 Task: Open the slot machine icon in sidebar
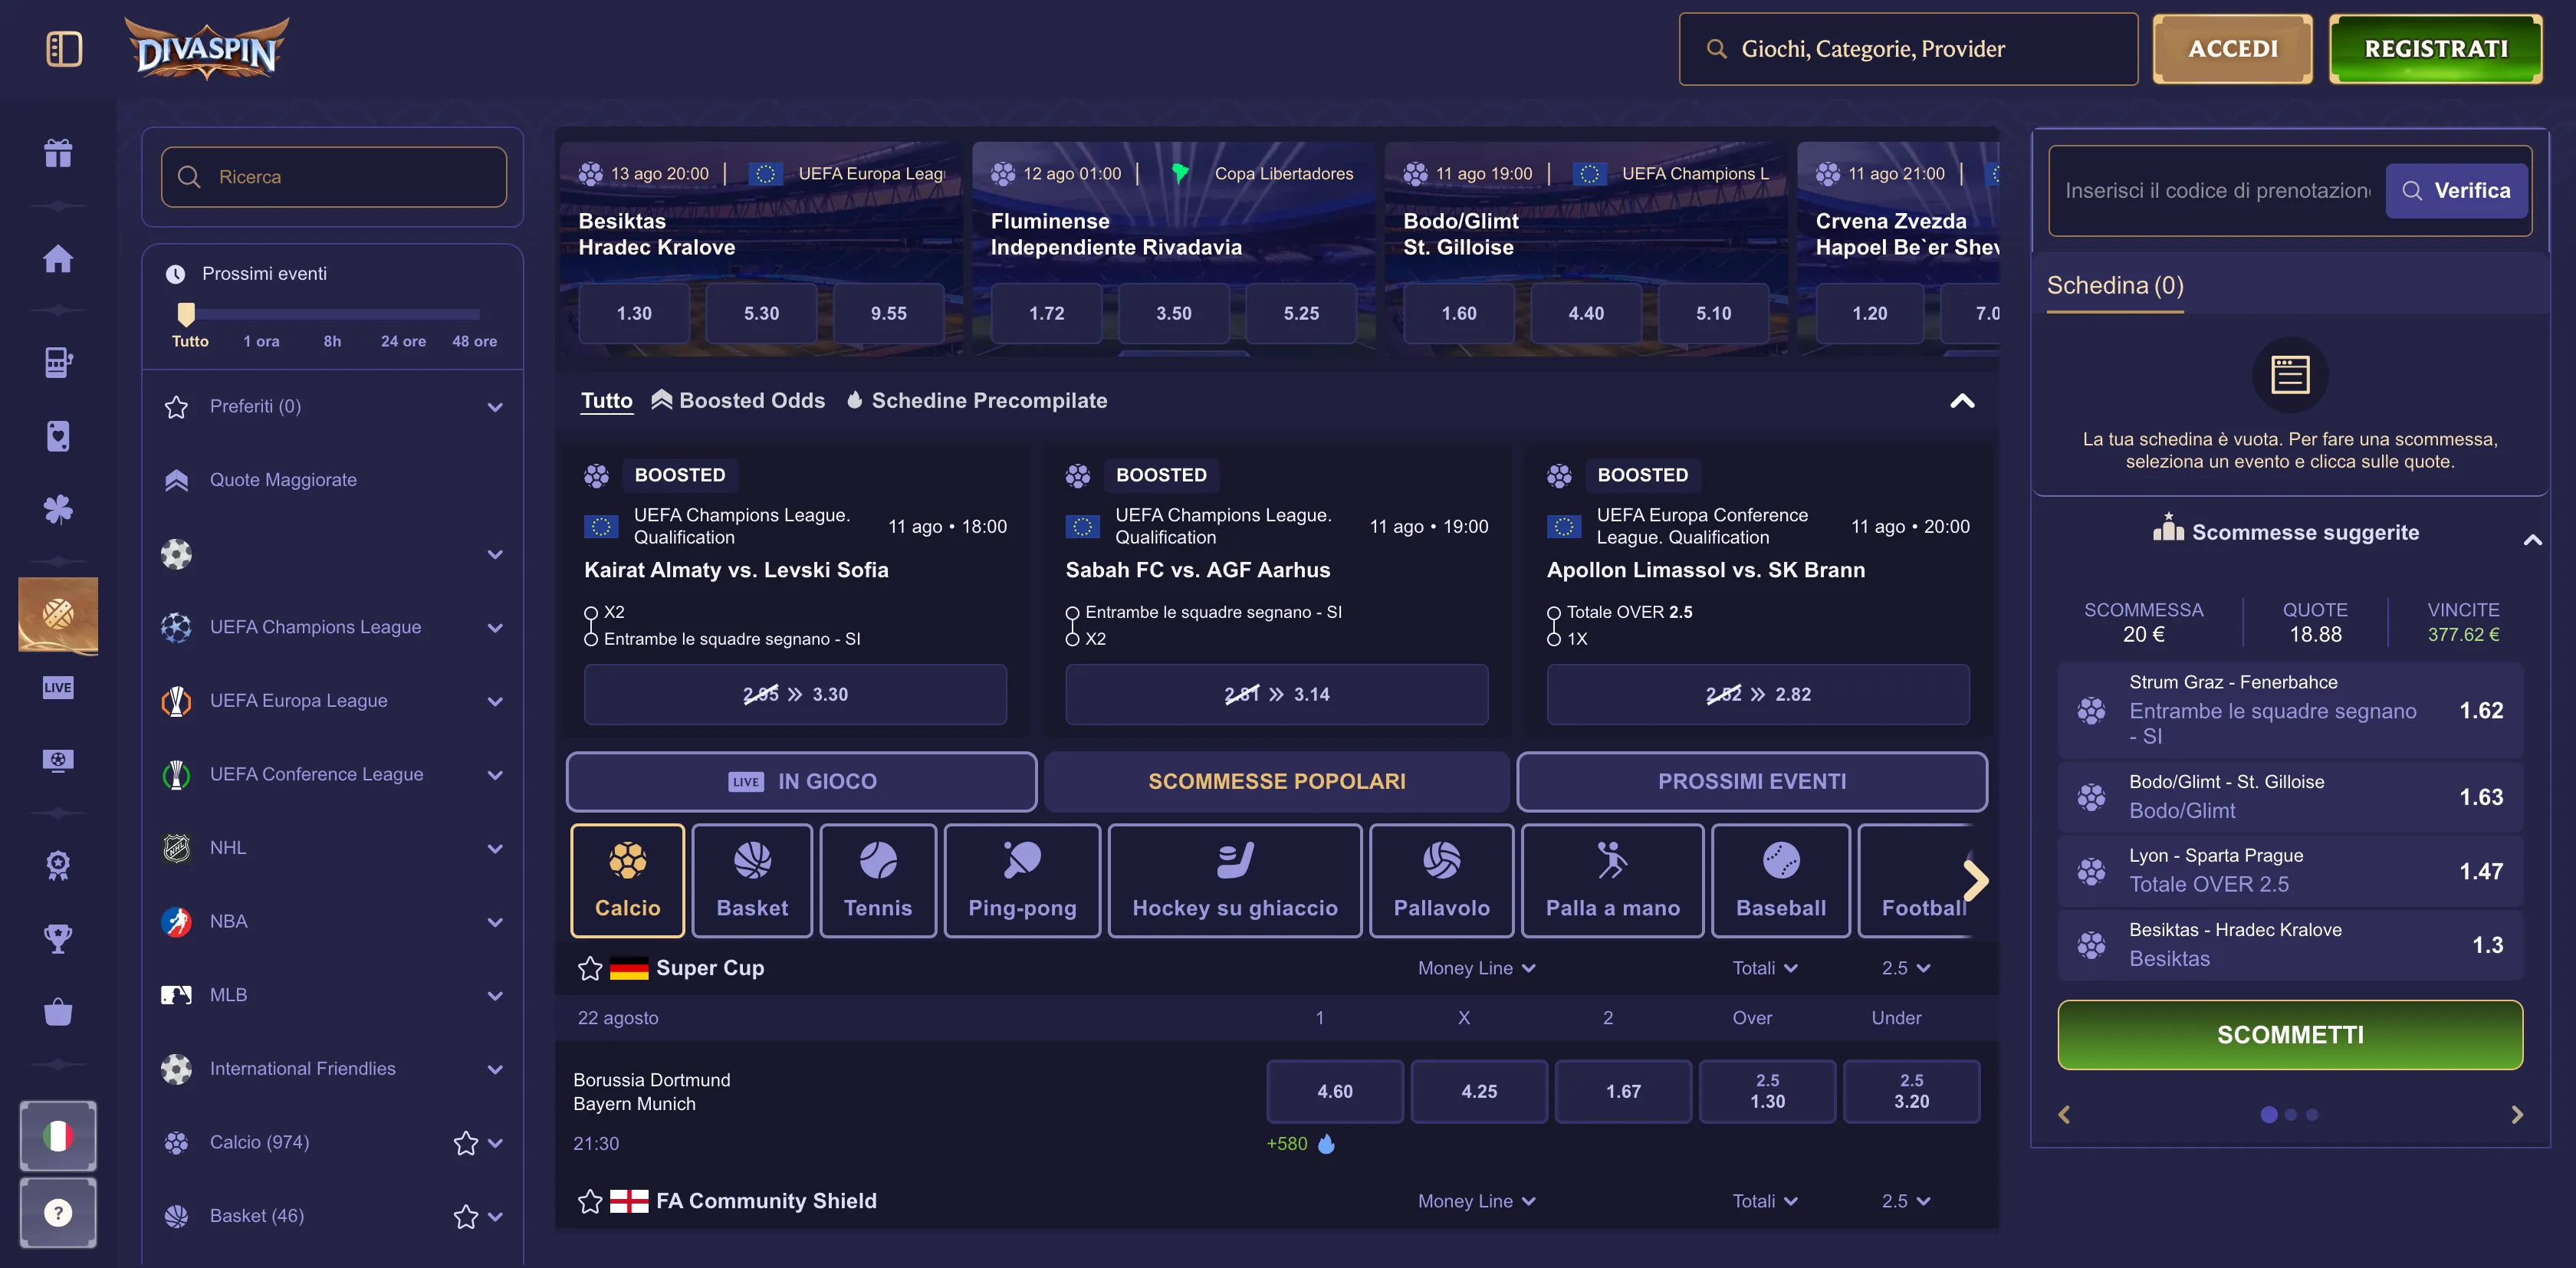[58, 363]
